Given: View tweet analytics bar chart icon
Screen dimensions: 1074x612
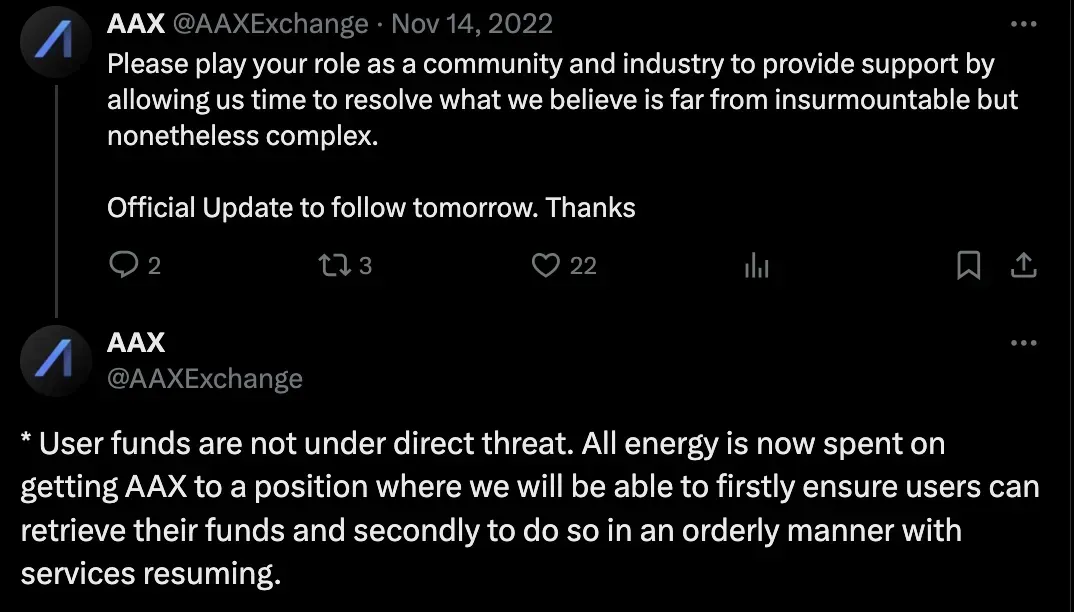Looking at the screenshot, I should click(x=757, y=265).
